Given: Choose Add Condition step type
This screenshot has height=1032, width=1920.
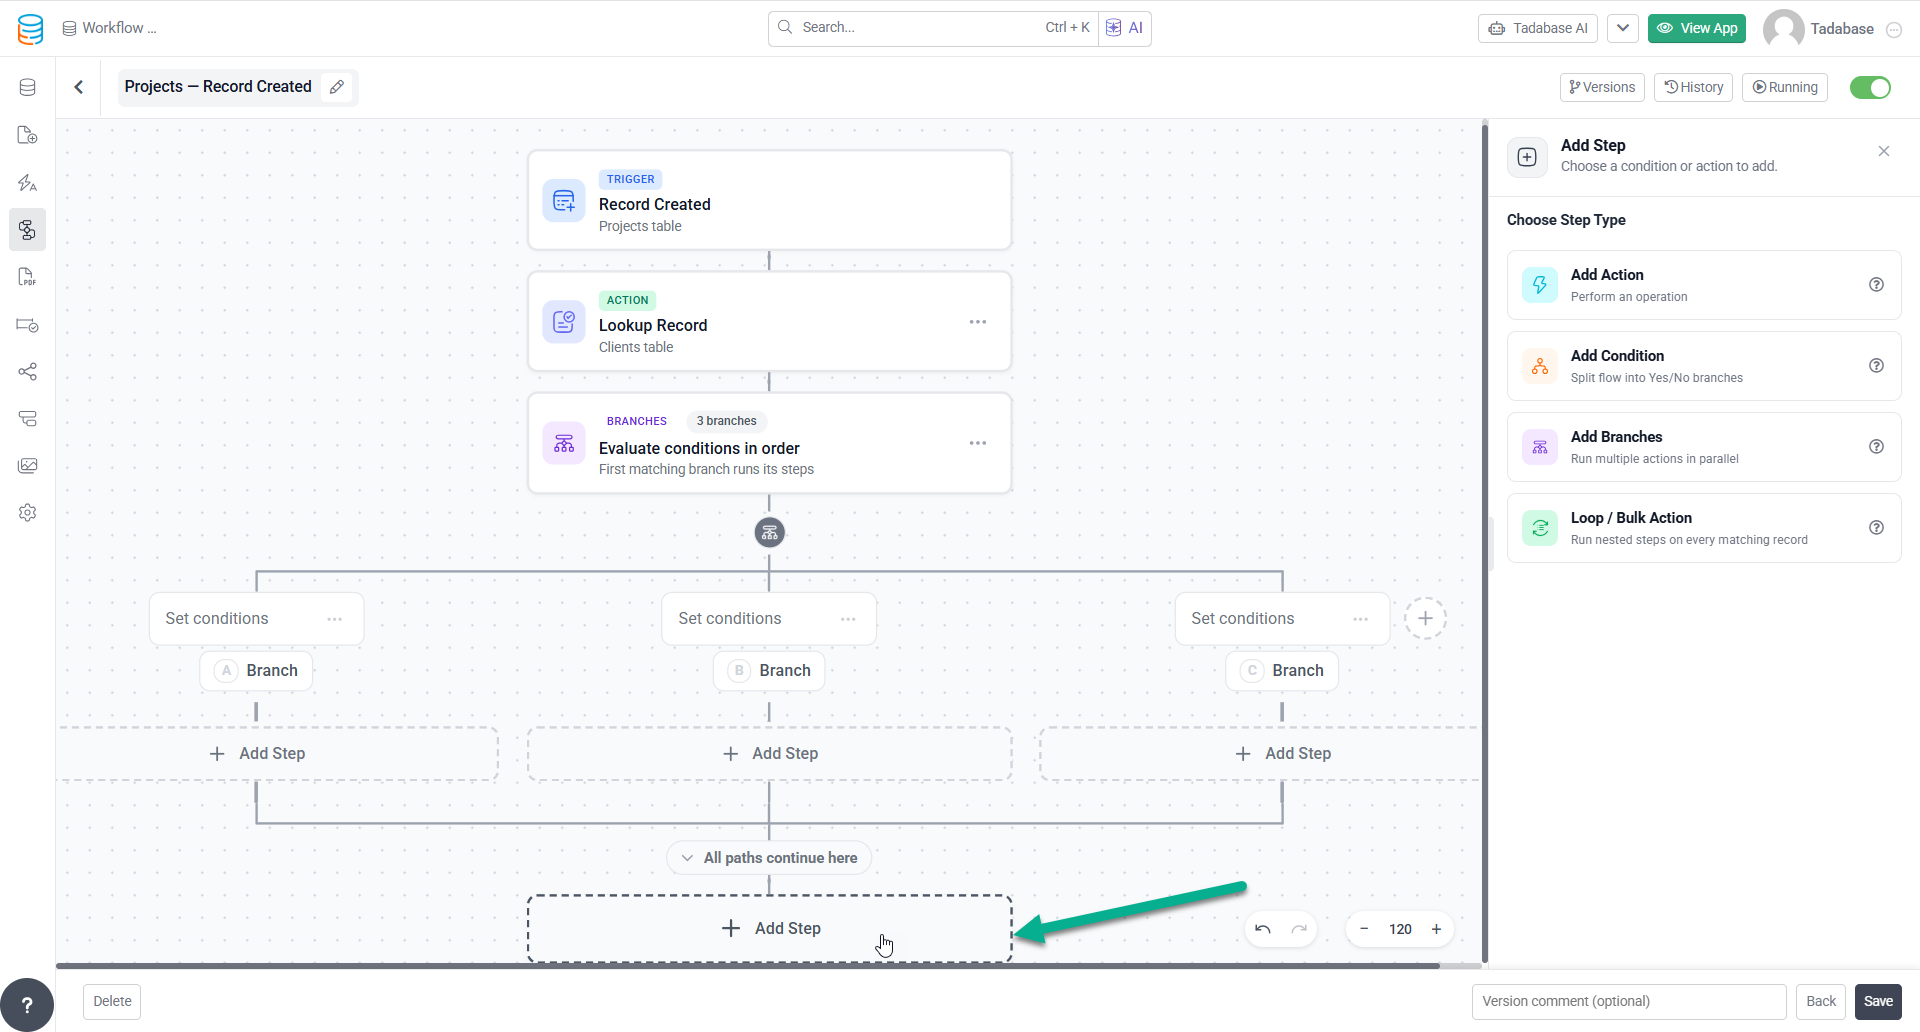Looking at the screenshot, I should [x=1703, y=366].
